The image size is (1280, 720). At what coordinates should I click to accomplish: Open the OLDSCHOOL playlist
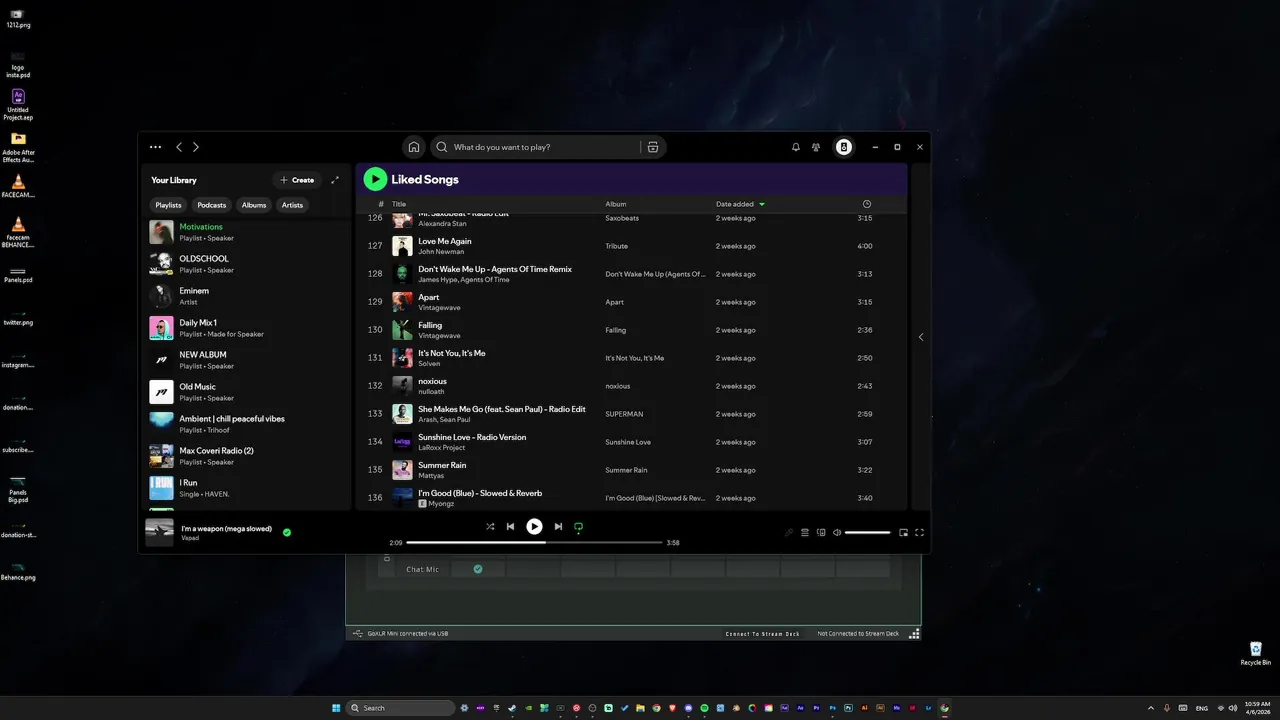pos(247,264)
